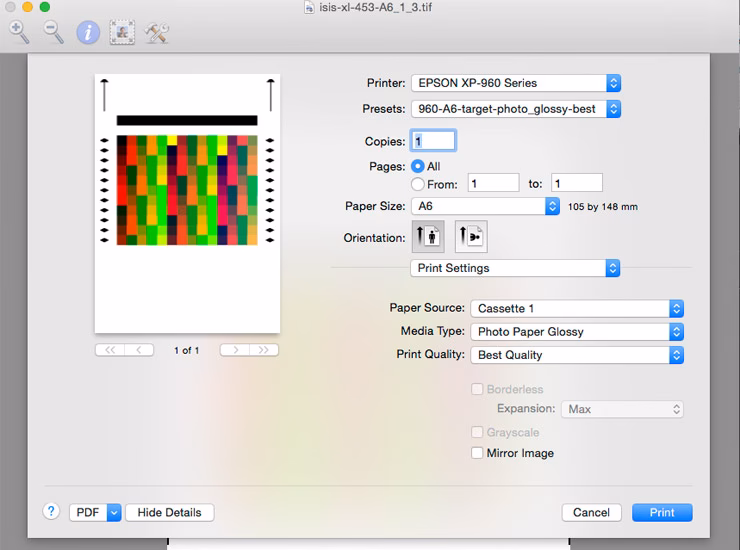Select the All pages radio button
The image size is (740, 550).
click(x=418, y=166)
